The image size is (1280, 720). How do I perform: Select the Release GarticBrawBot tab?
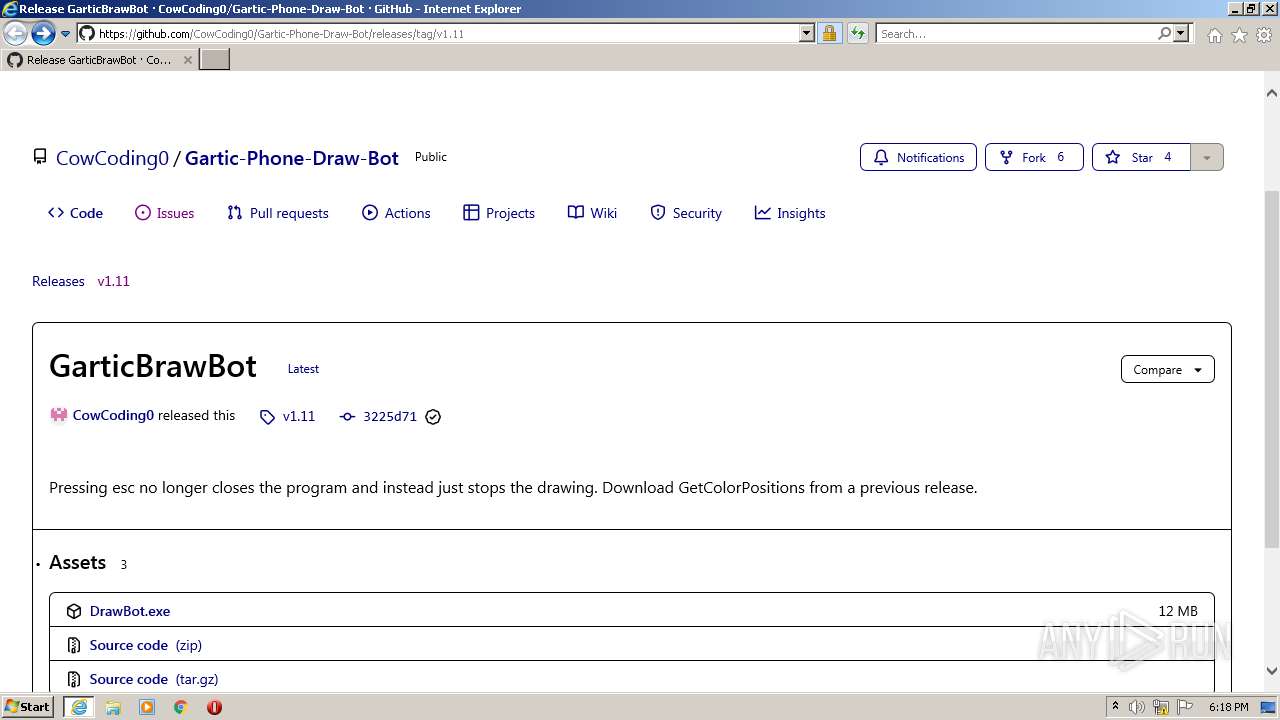tap(98, 60)
